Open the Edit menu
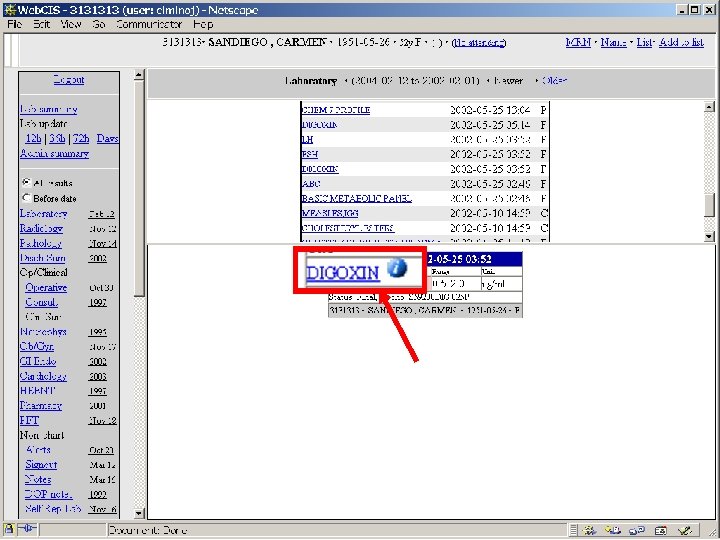 tap(41, 24)
